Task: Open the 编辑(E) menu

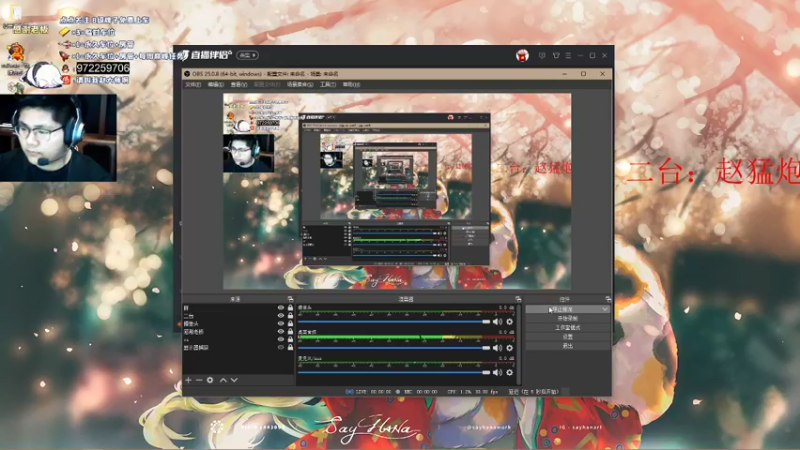Action: click(x=216, y=85)
